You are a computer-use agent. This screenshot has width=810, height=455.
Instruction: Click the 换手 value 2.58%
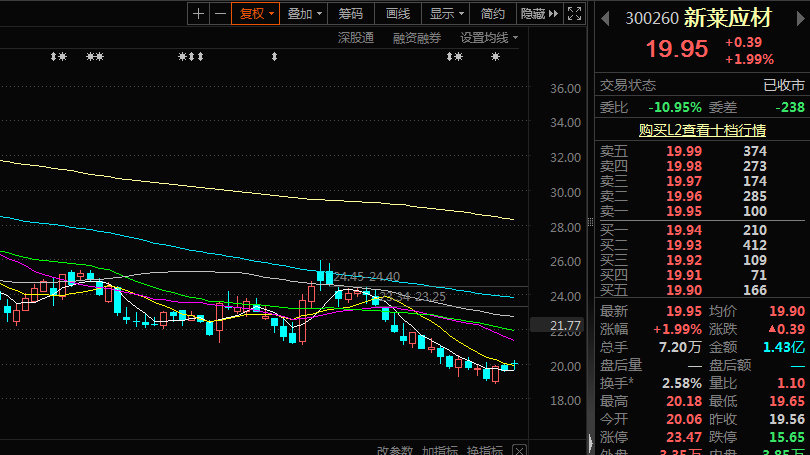coord(682,383)
